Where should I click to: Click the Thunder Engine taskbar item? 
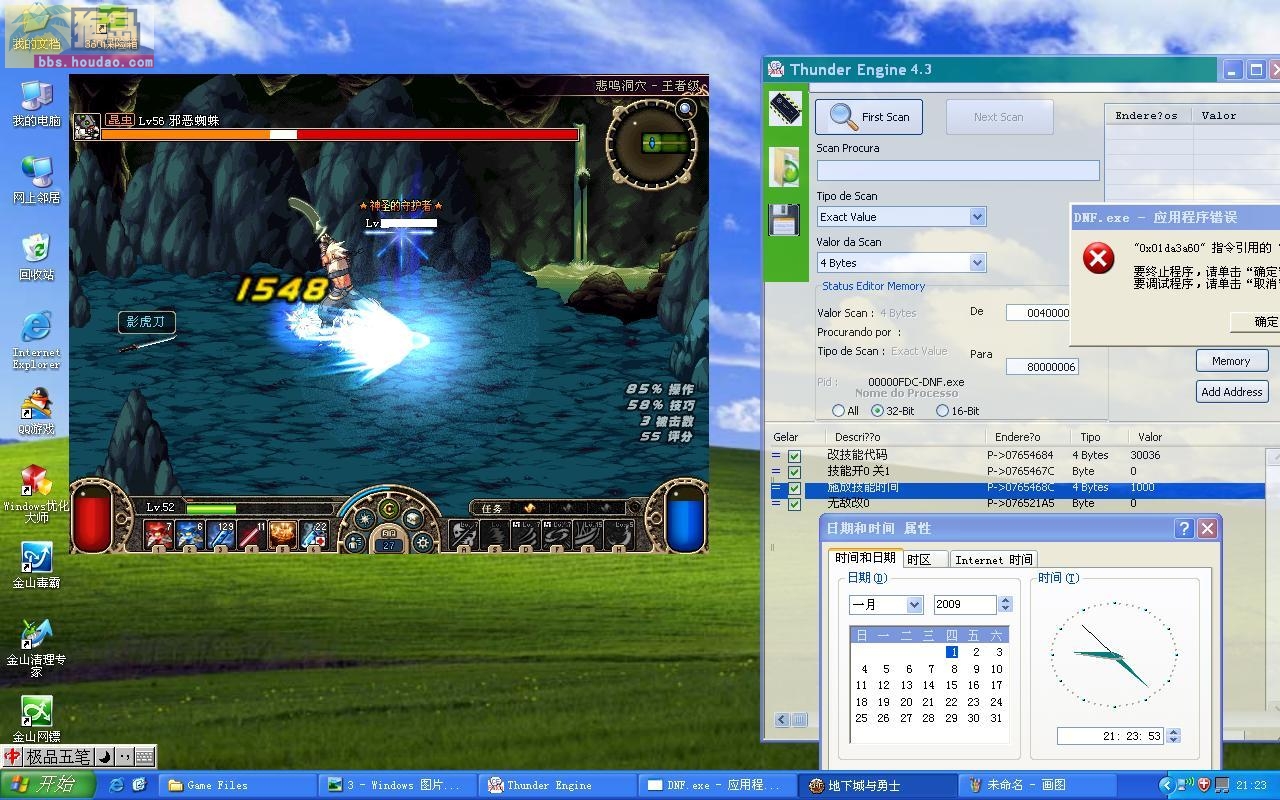point(558,785)
